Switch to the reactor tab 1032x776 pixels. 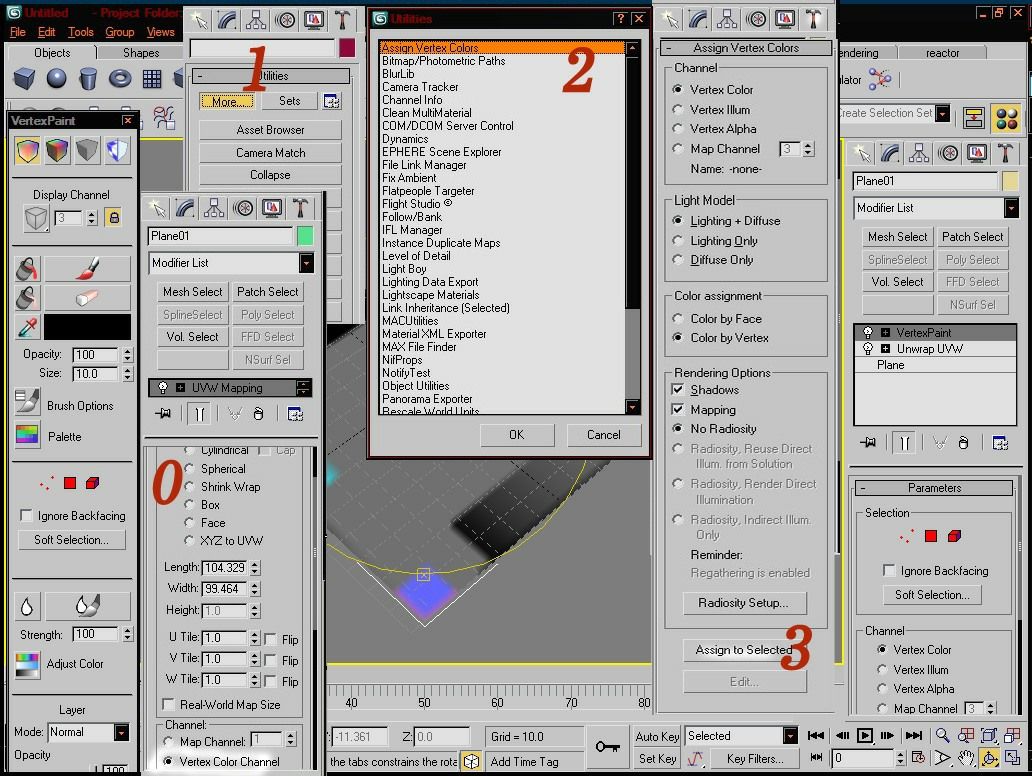tap(942, 53)
